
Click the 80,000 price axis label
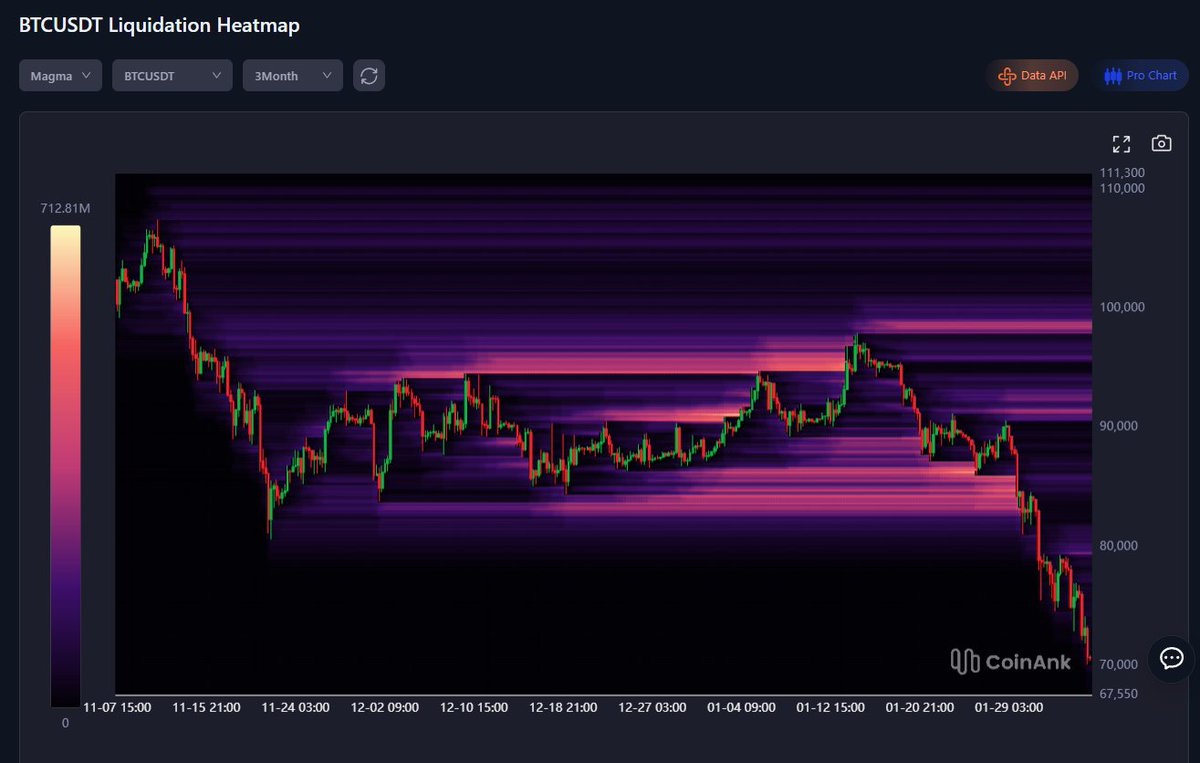pos(1118,546)
